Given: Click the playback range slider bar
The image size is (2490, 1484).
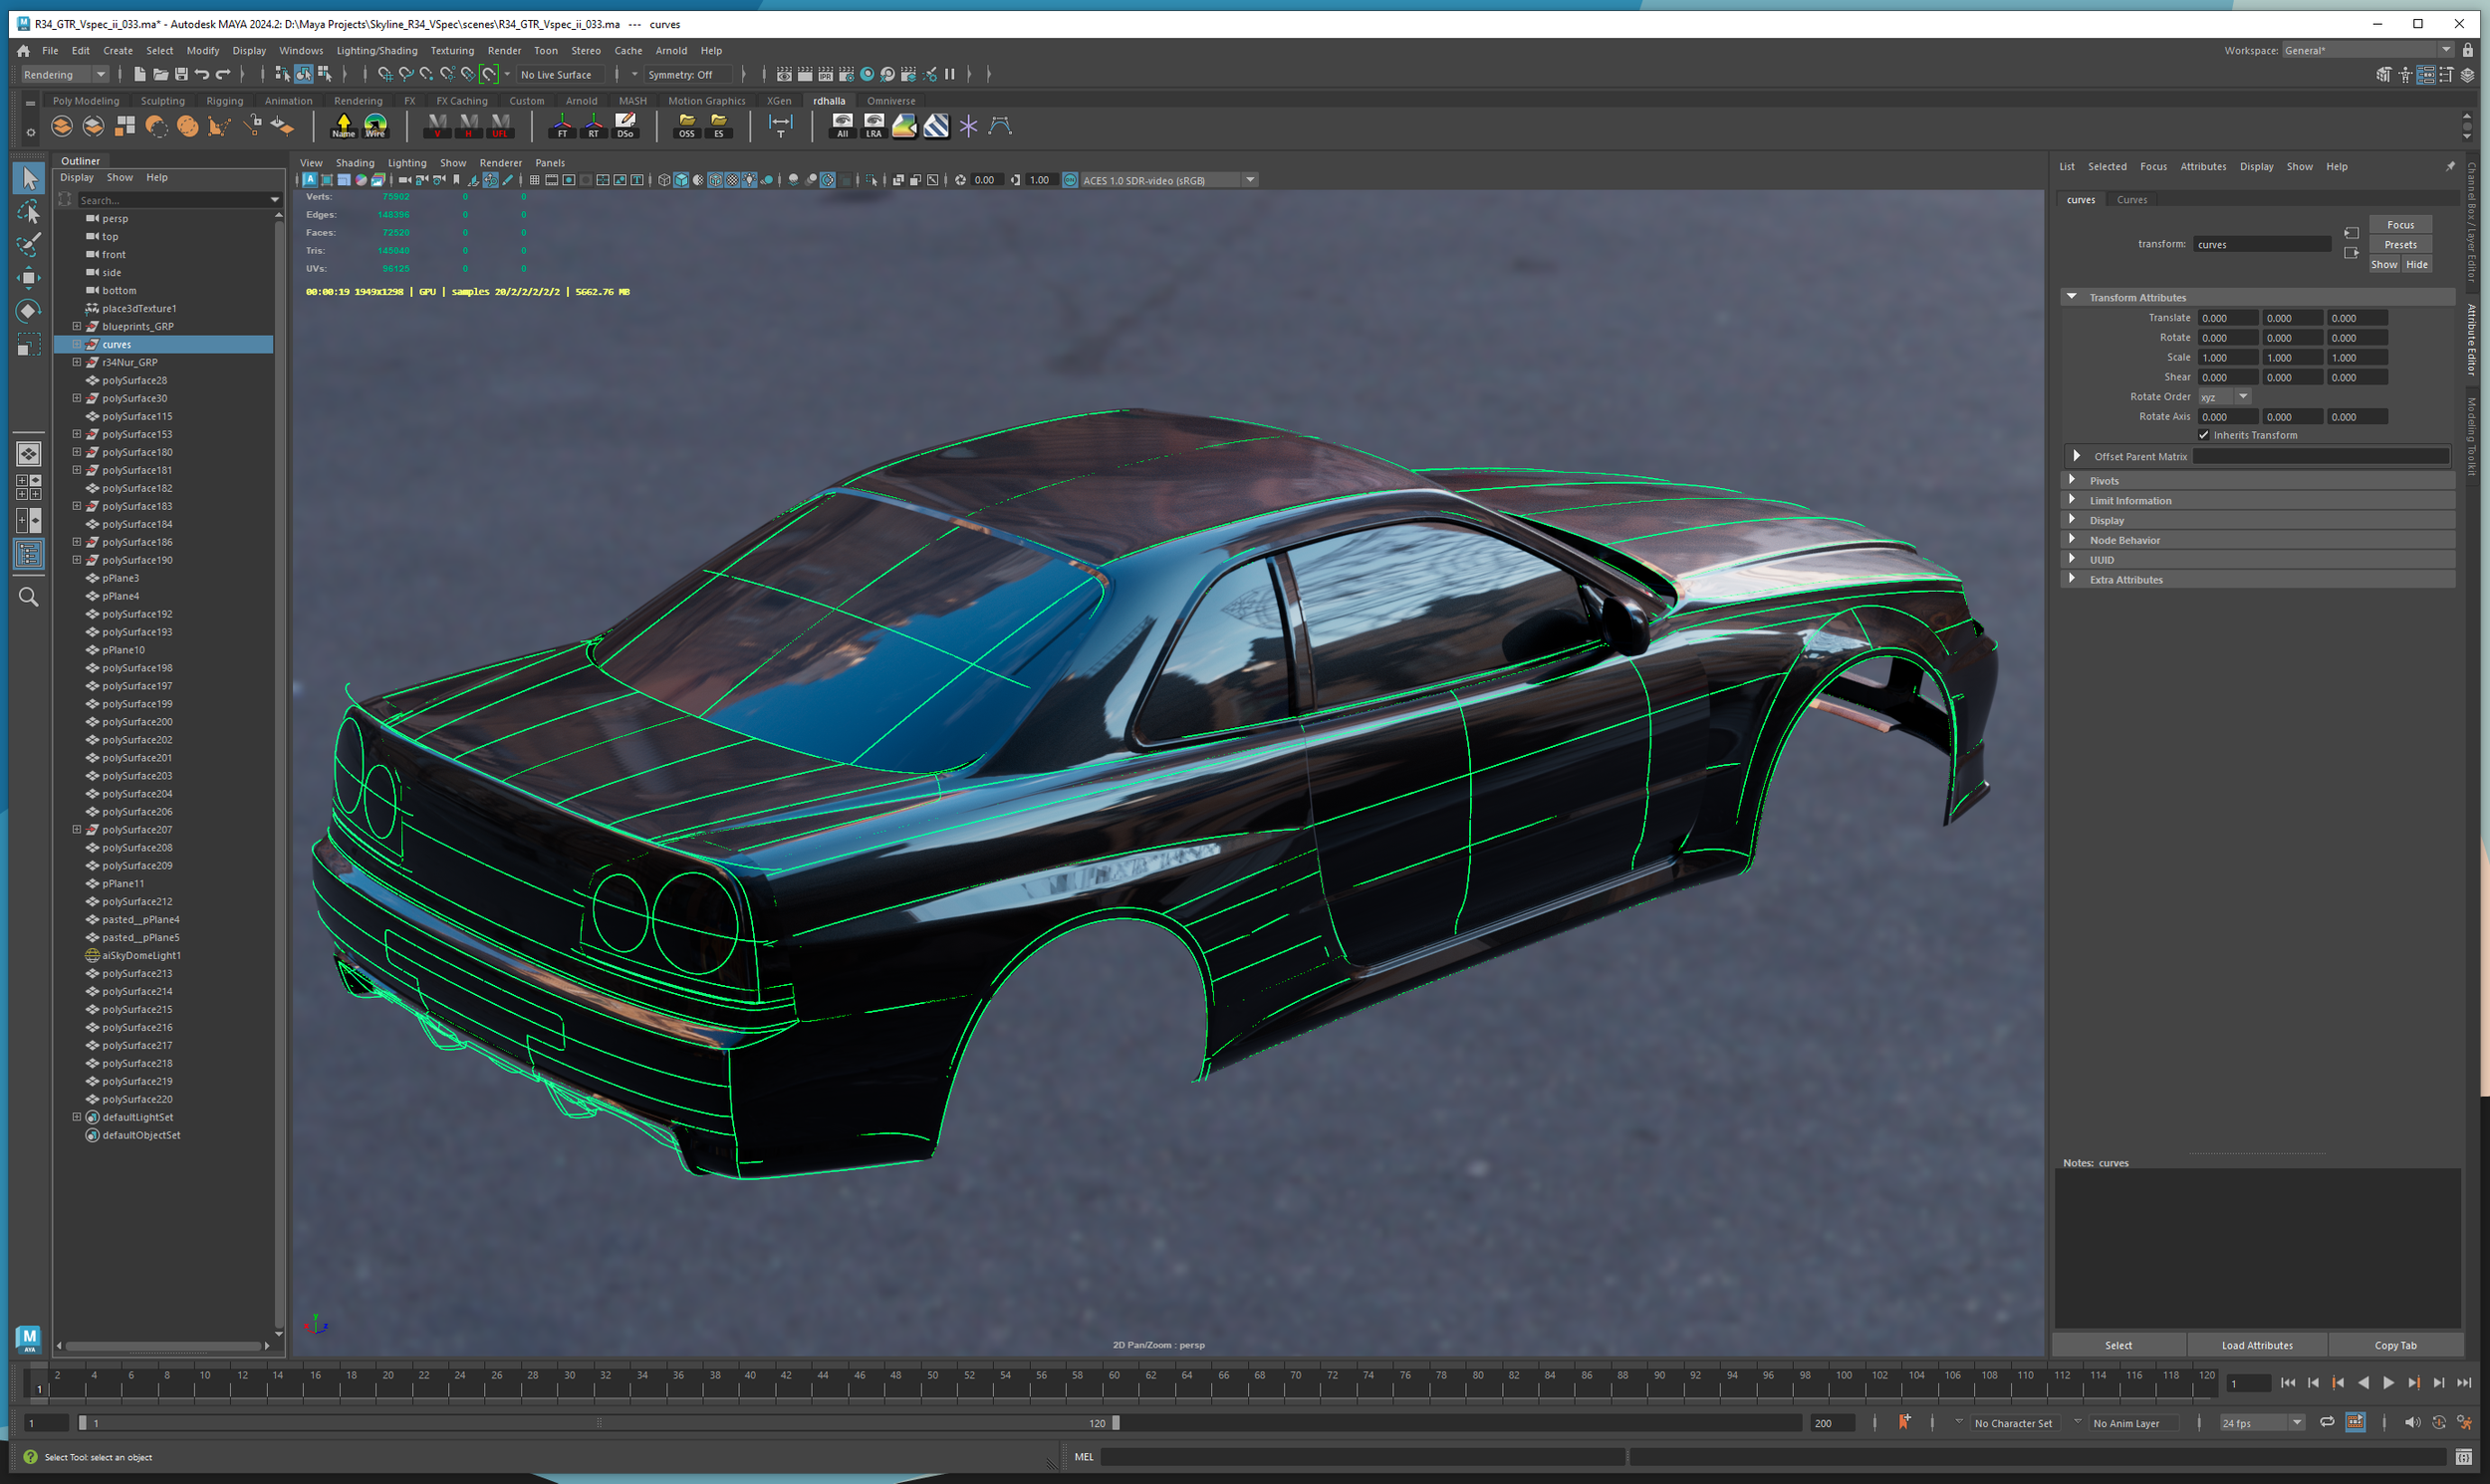Looking at the screenshot, I should [598, 1422].
